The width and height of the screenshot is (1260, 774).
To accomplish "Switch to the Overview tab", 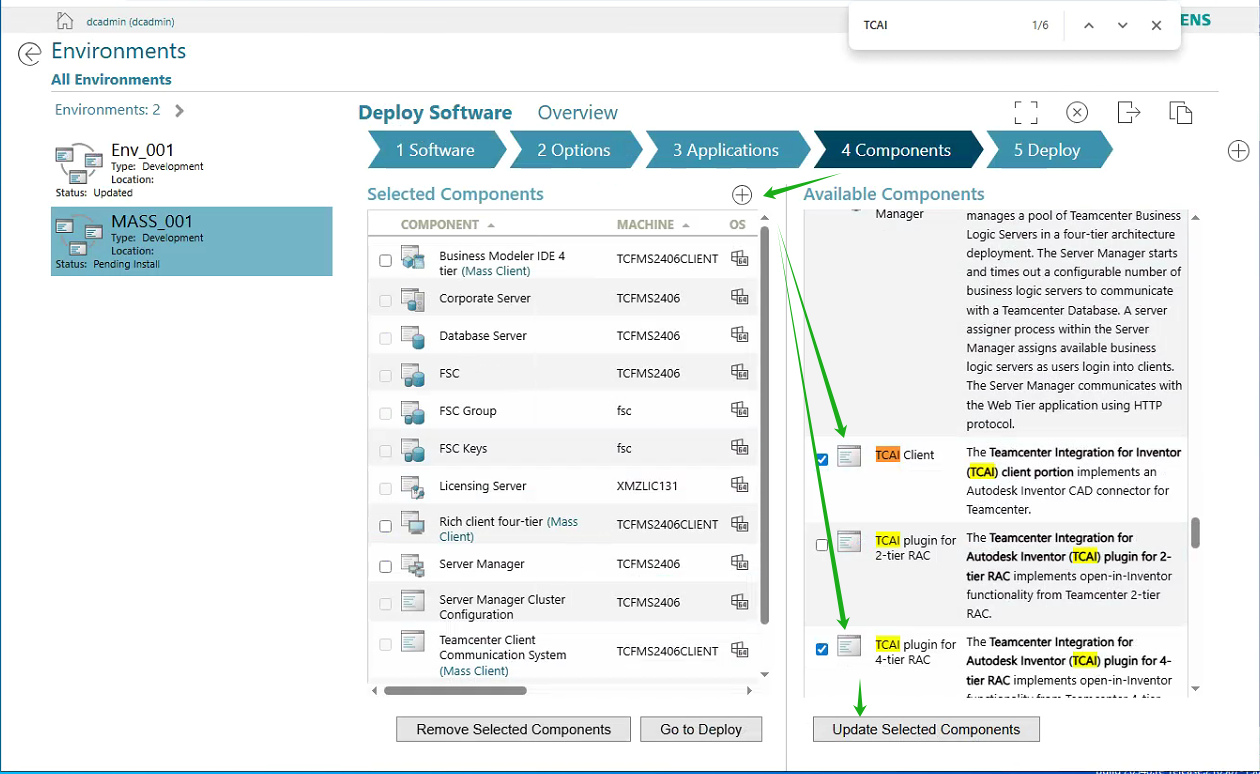I will [x=578, y=113].
